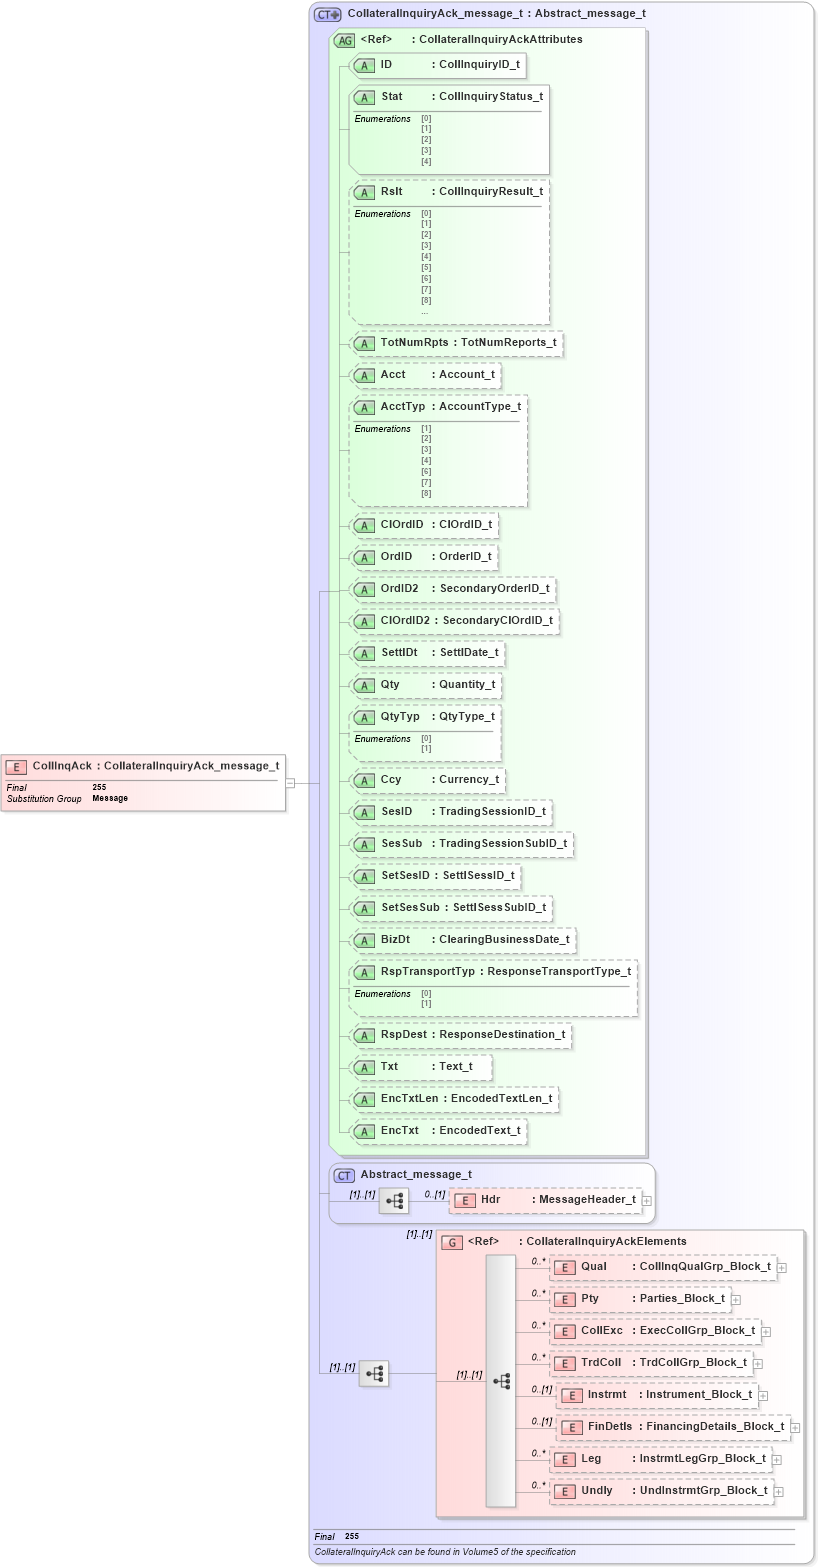Expand the Qual CollInqQualGrp_Block_t element

[x=783, y=1267]
